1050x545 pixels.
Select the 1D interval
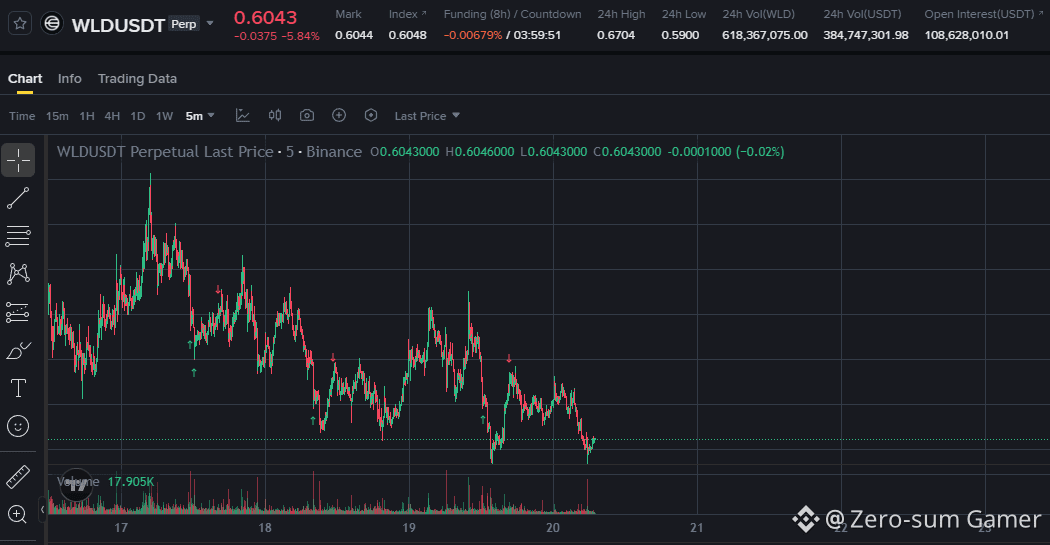coord(137,116)
